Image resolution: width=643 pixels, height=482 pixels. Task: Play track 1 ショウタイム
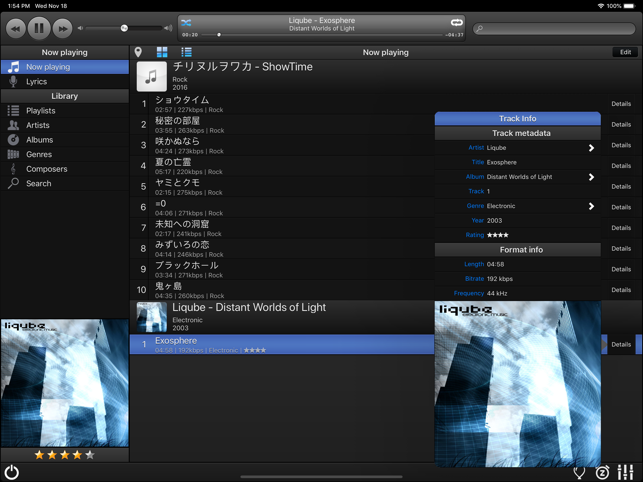coord(283,104)
